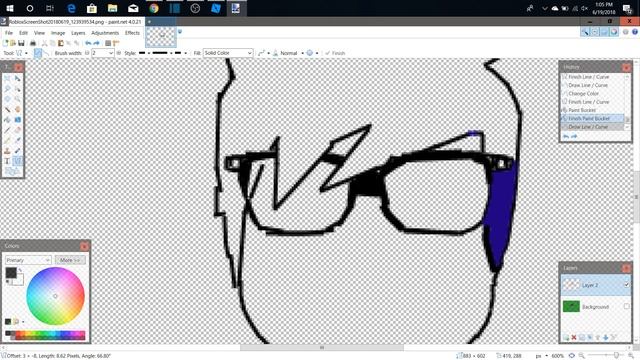The height and width of the screenshot is (360, 640).
Task: Open the Shapes tool
Action: [11, 171]
